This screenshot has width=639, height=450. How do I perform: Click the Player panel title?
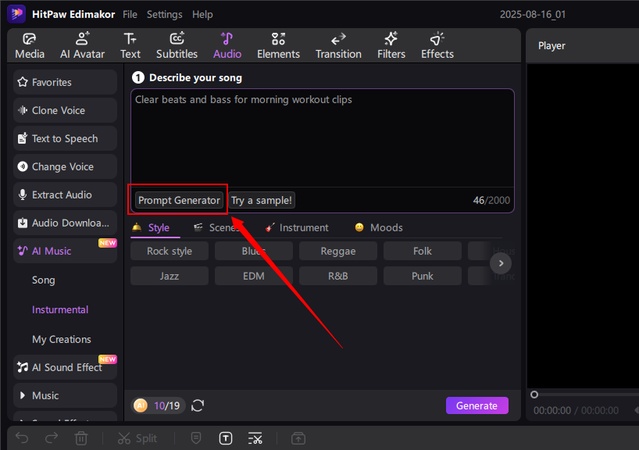551,46
